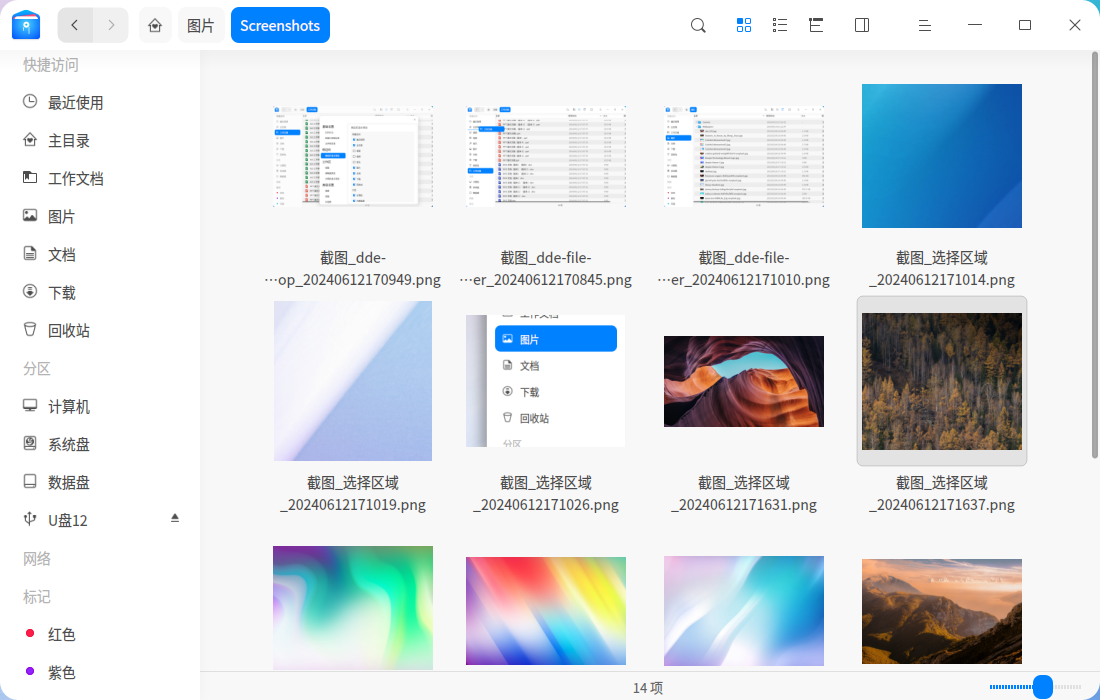Select thumbnail 截图_选择区域_20240612171631.png
The image size is (1100, 700).
743,381
